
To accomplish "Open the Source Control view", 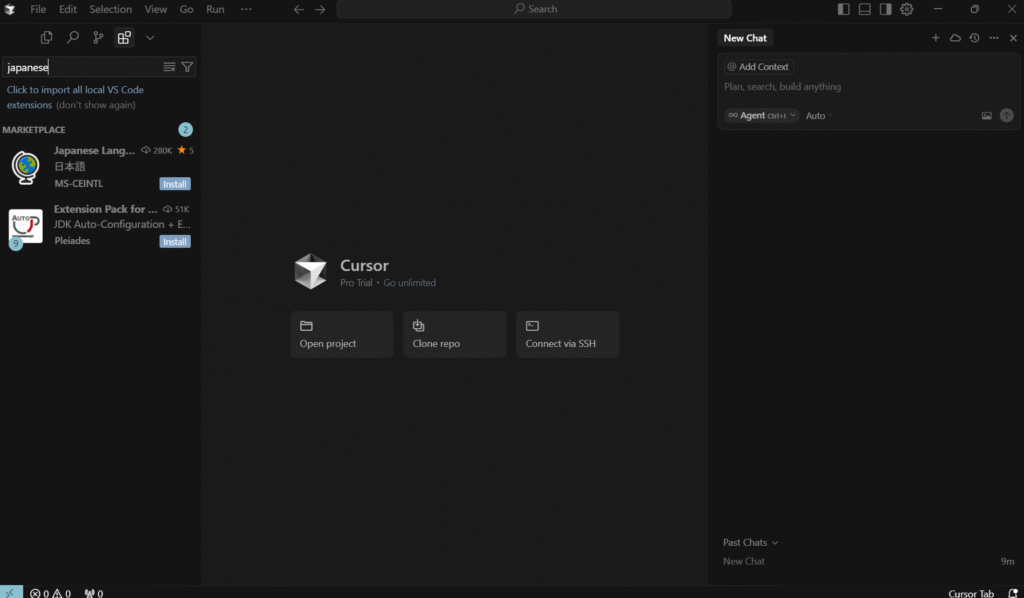I will [98, 38].
